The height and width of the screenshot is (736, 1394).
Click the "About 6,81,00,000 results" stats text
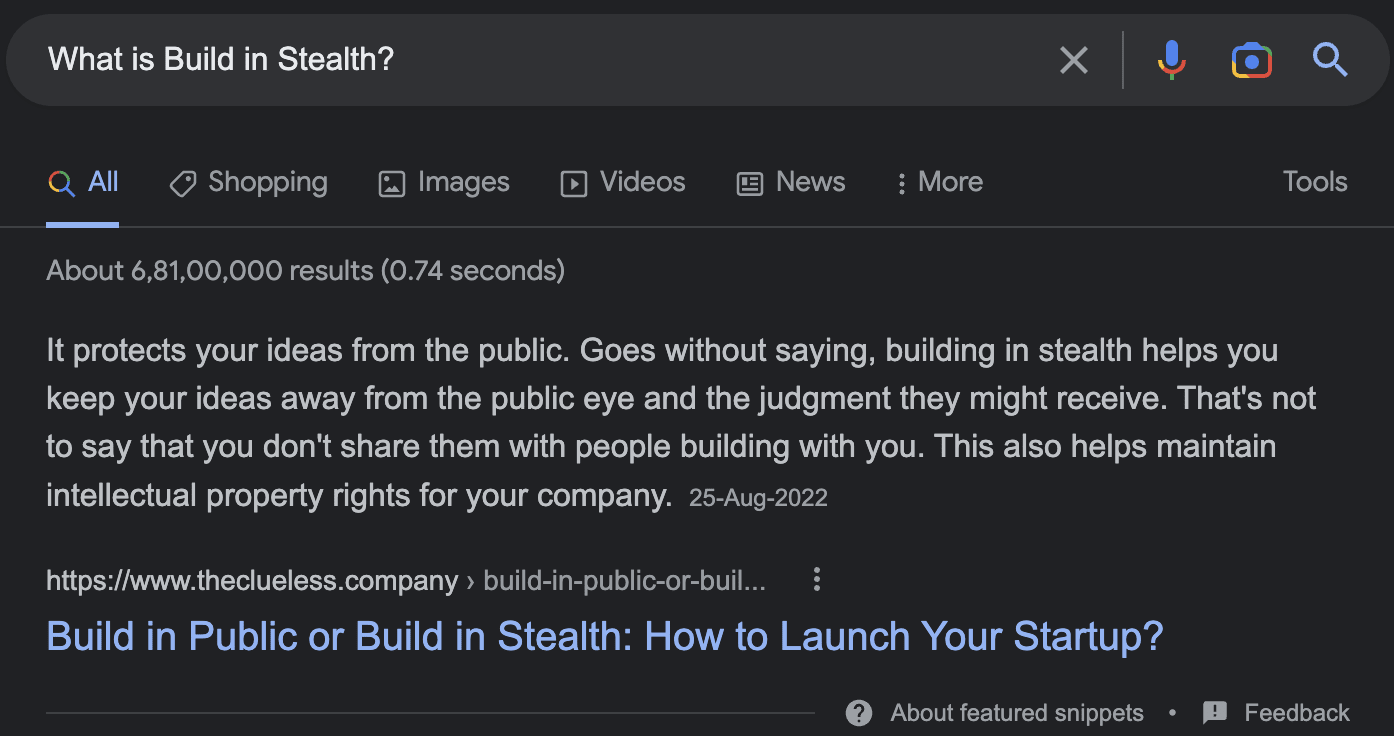pyautogui.click(x=305, y=270)
